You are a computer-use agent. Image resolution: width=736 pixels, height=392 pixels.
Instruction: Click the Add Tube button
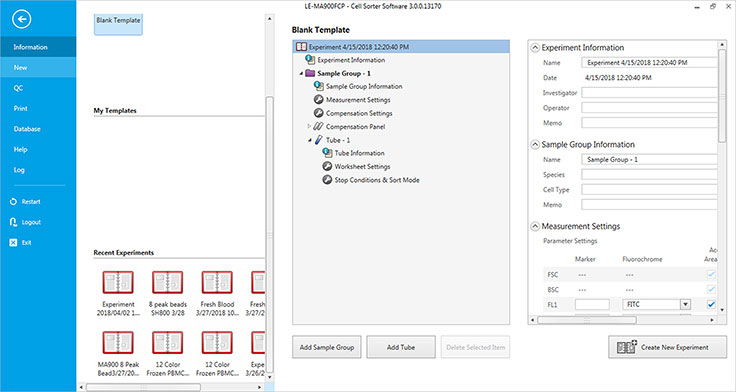point(401,347)
